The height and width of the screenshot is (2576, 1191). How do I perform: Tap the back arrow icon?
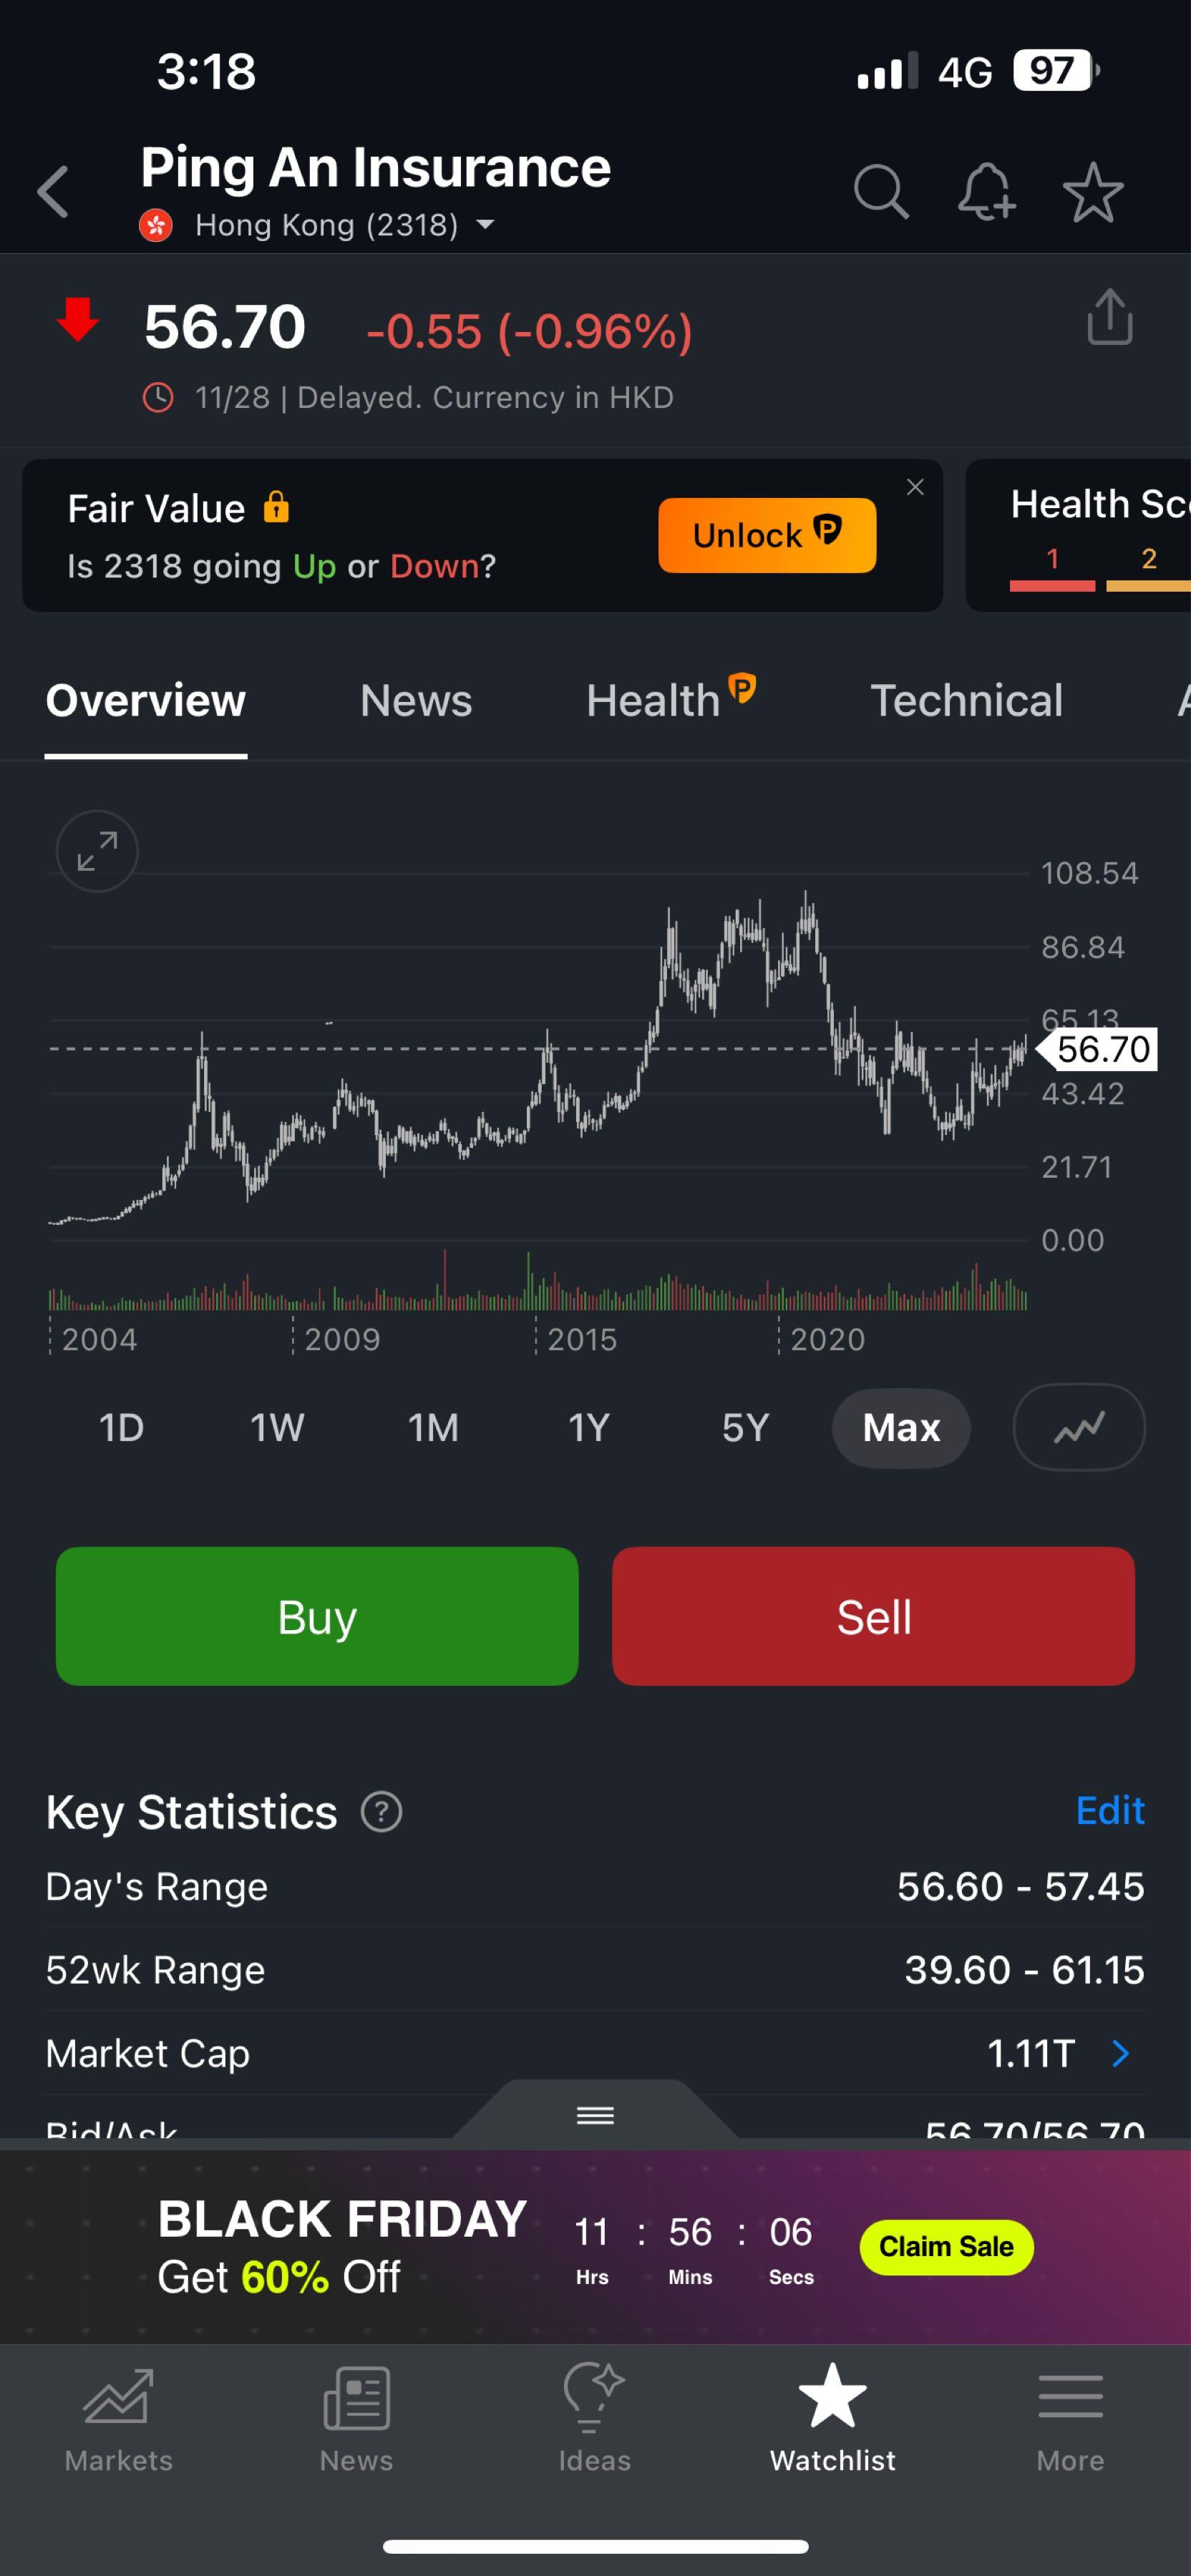point(54,192)
